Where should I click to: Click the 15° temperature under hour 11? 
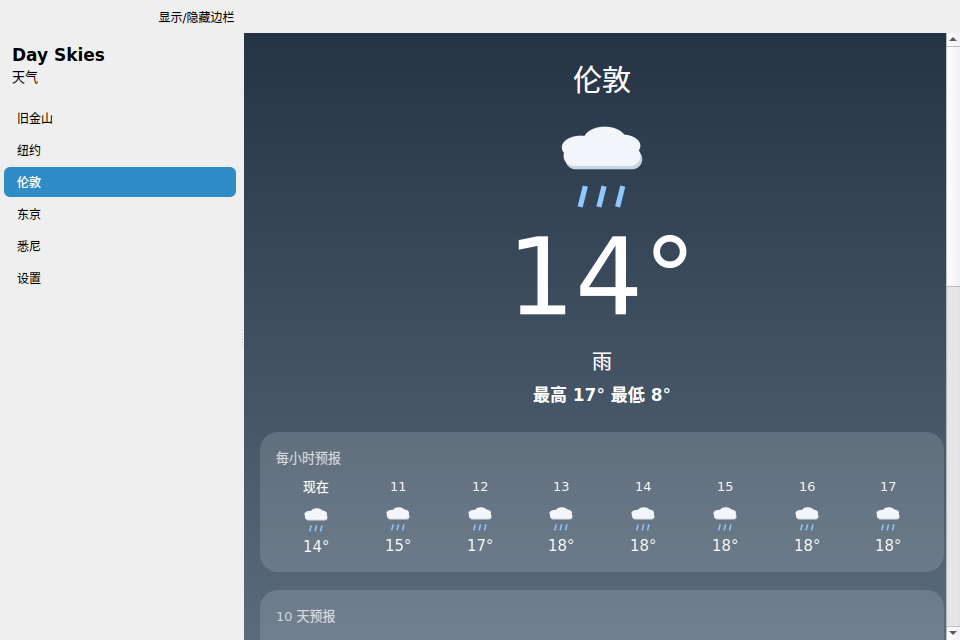click(398, 545)
